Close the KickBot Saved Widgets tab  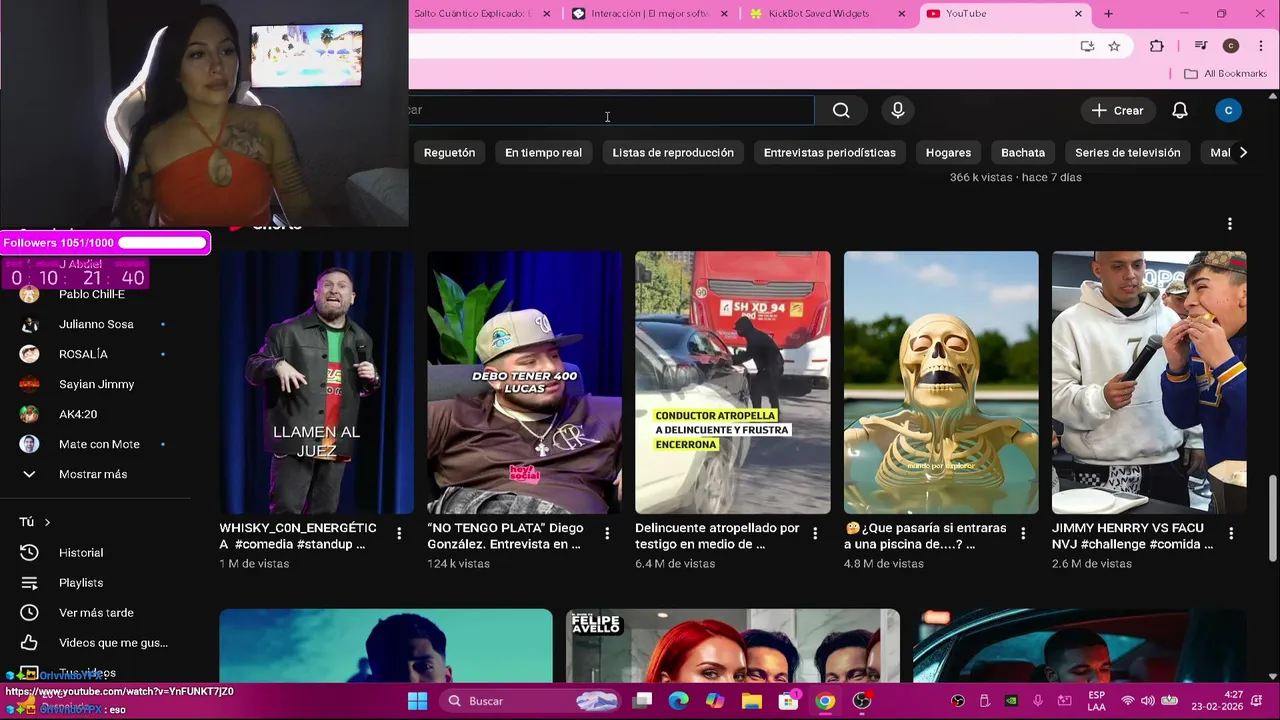coord(902,14)
